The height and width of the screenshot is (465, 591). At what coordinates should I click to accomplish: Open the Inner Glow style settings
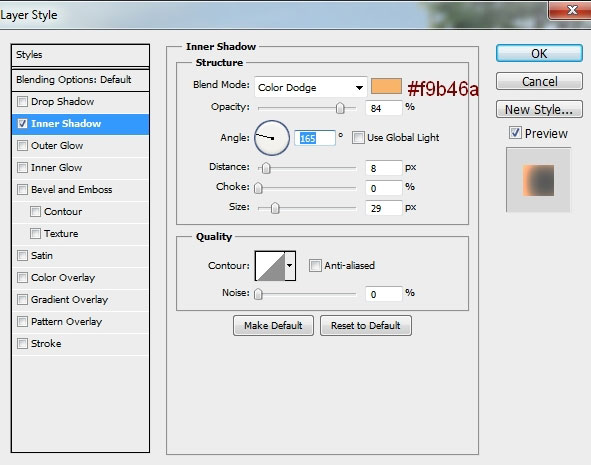click(x=80, y=167)
